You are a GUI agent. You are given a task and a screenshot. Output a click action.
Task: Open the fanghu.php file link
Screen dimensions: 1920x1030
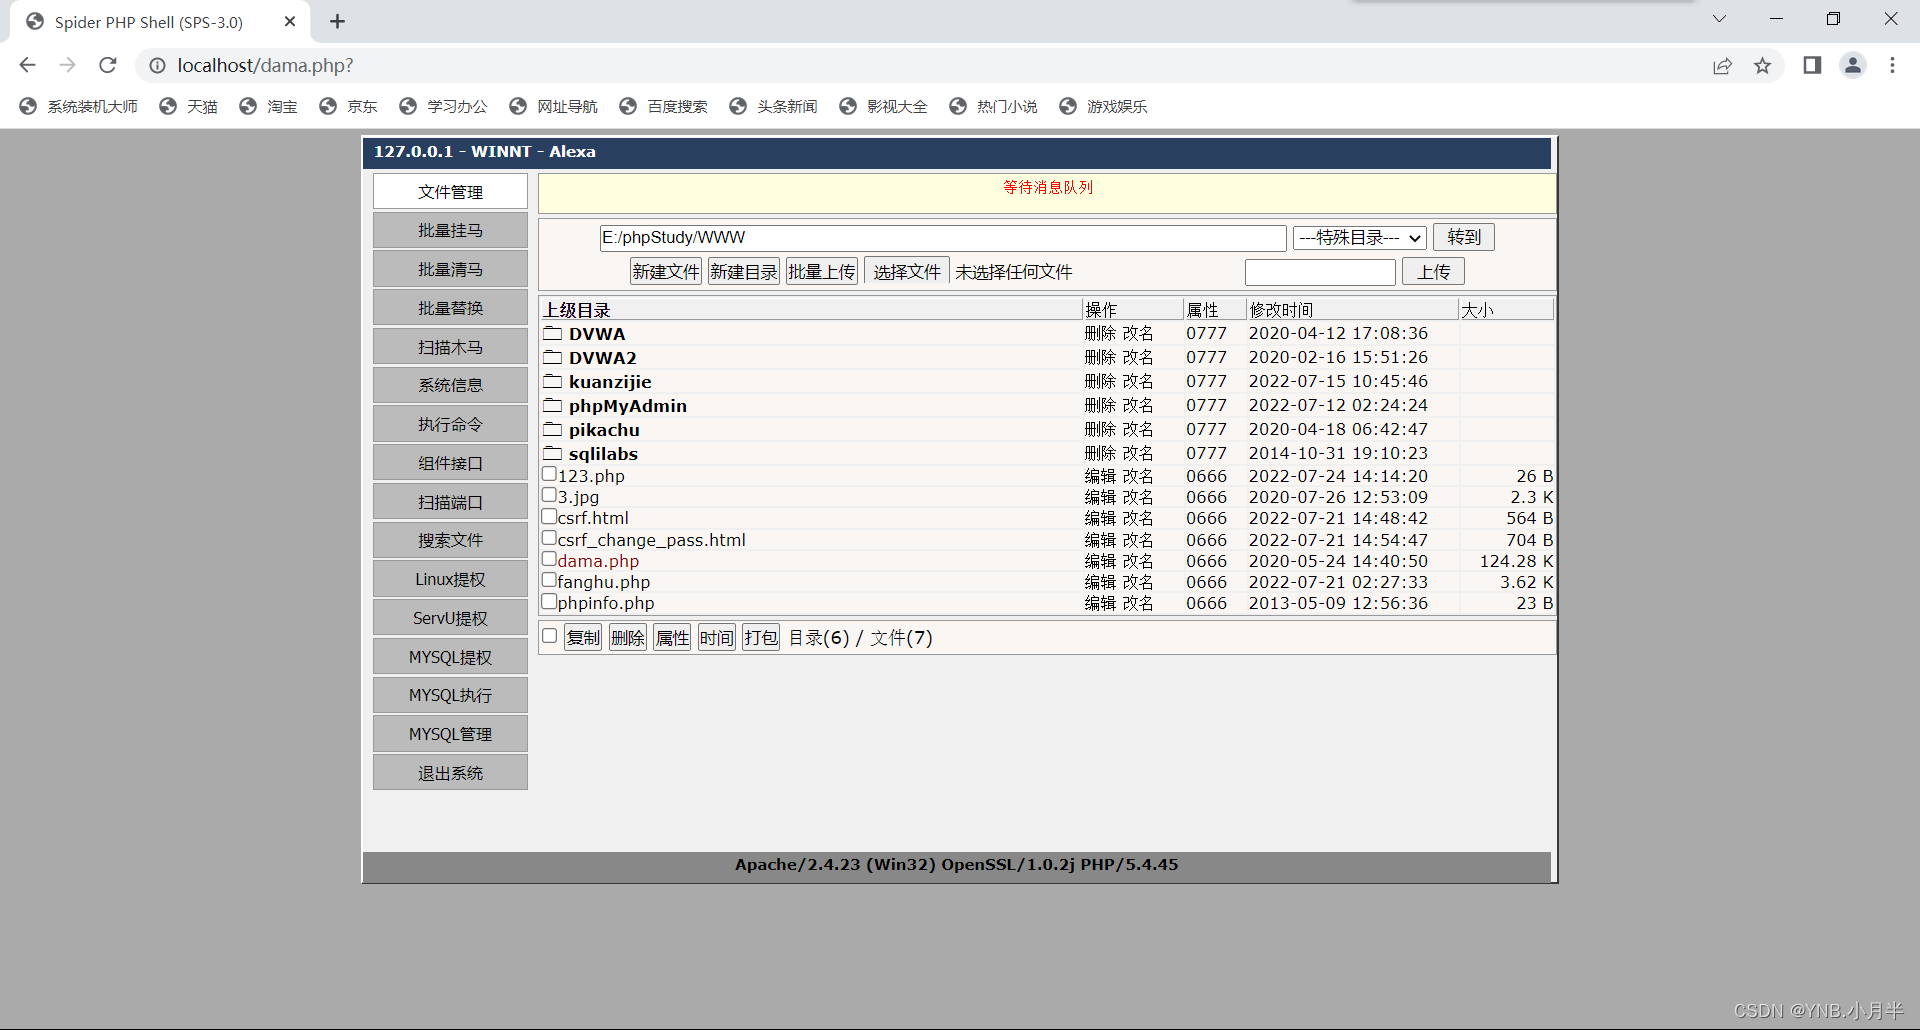tap(604, 582)
